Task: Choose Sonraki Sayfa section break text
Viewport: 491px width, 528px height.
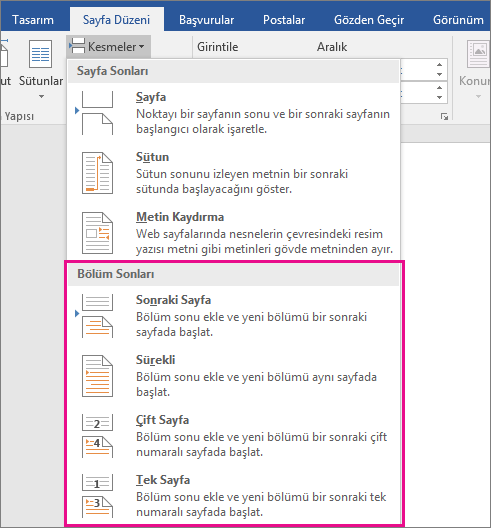Action: tap(173, 300)
